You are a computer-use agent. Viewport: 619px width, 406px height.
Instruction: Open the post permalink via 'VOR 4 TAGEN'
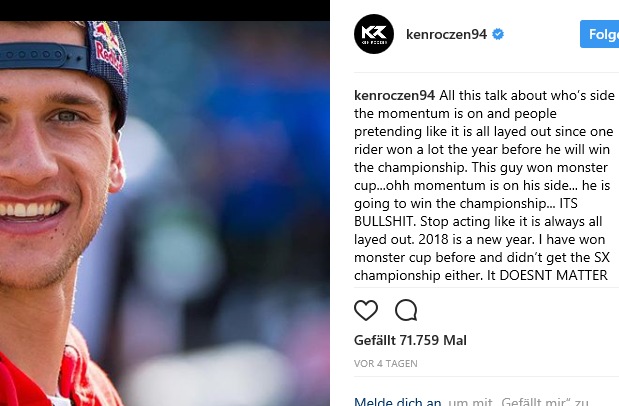(x=386, y=363)
